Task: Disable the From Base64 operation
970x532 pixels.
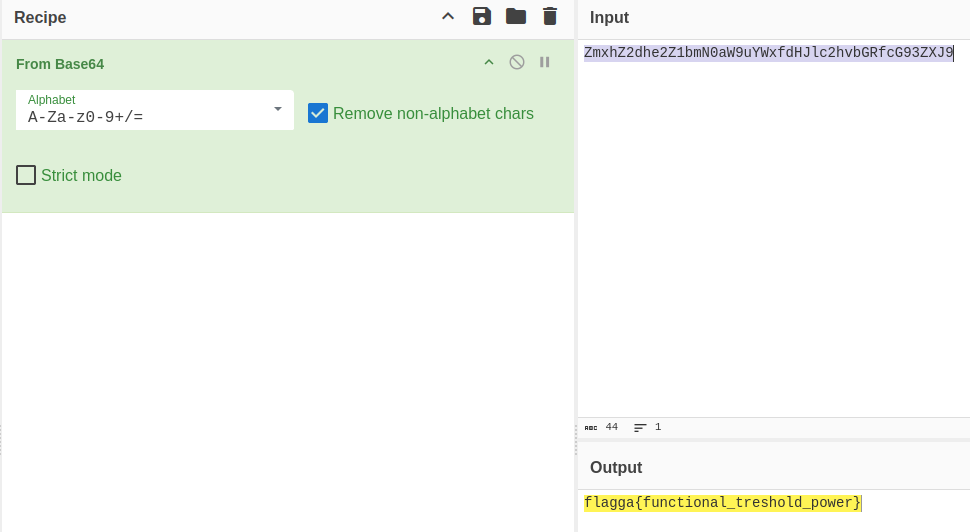Action: (517, 62)
